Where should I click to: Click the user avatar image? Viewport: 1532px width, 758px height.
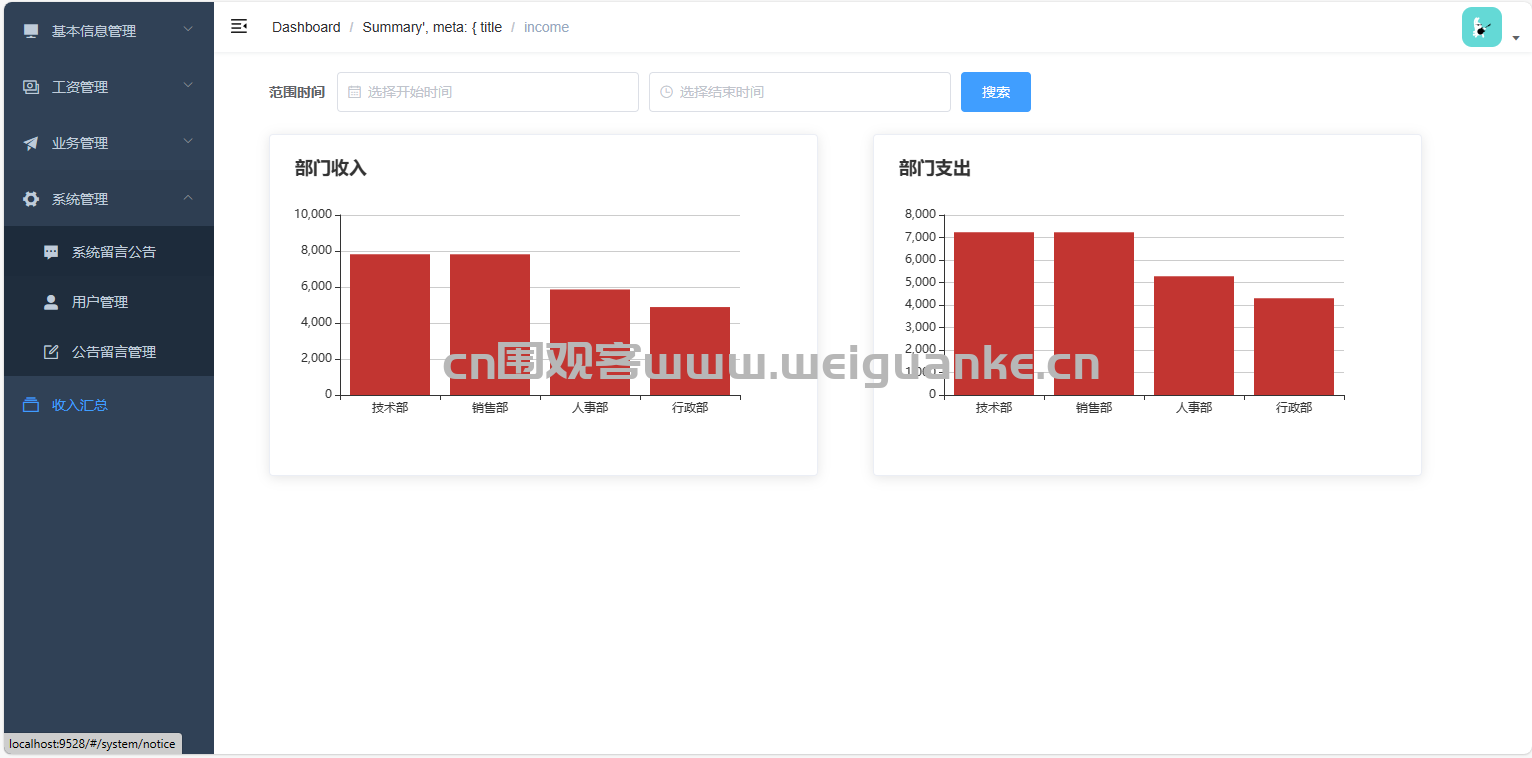[1481, 27]
